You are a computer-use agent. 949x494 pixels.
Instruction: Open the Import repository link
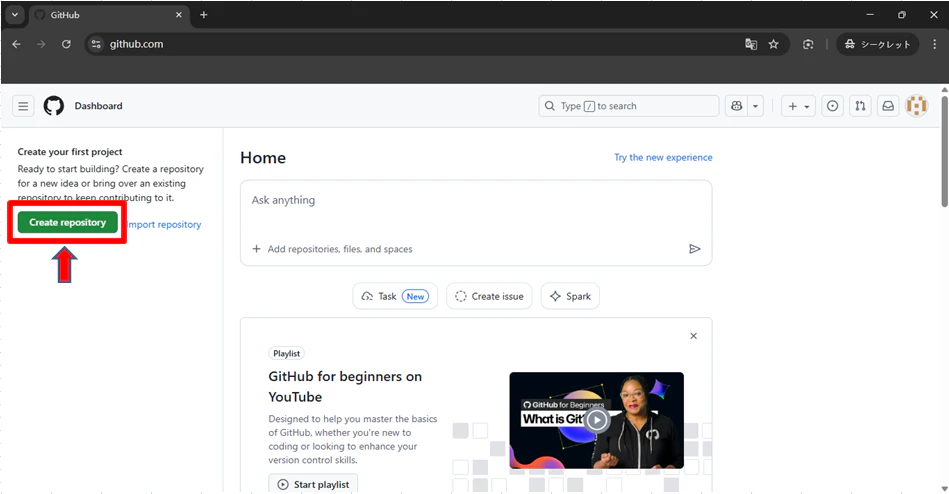[164, 225]
